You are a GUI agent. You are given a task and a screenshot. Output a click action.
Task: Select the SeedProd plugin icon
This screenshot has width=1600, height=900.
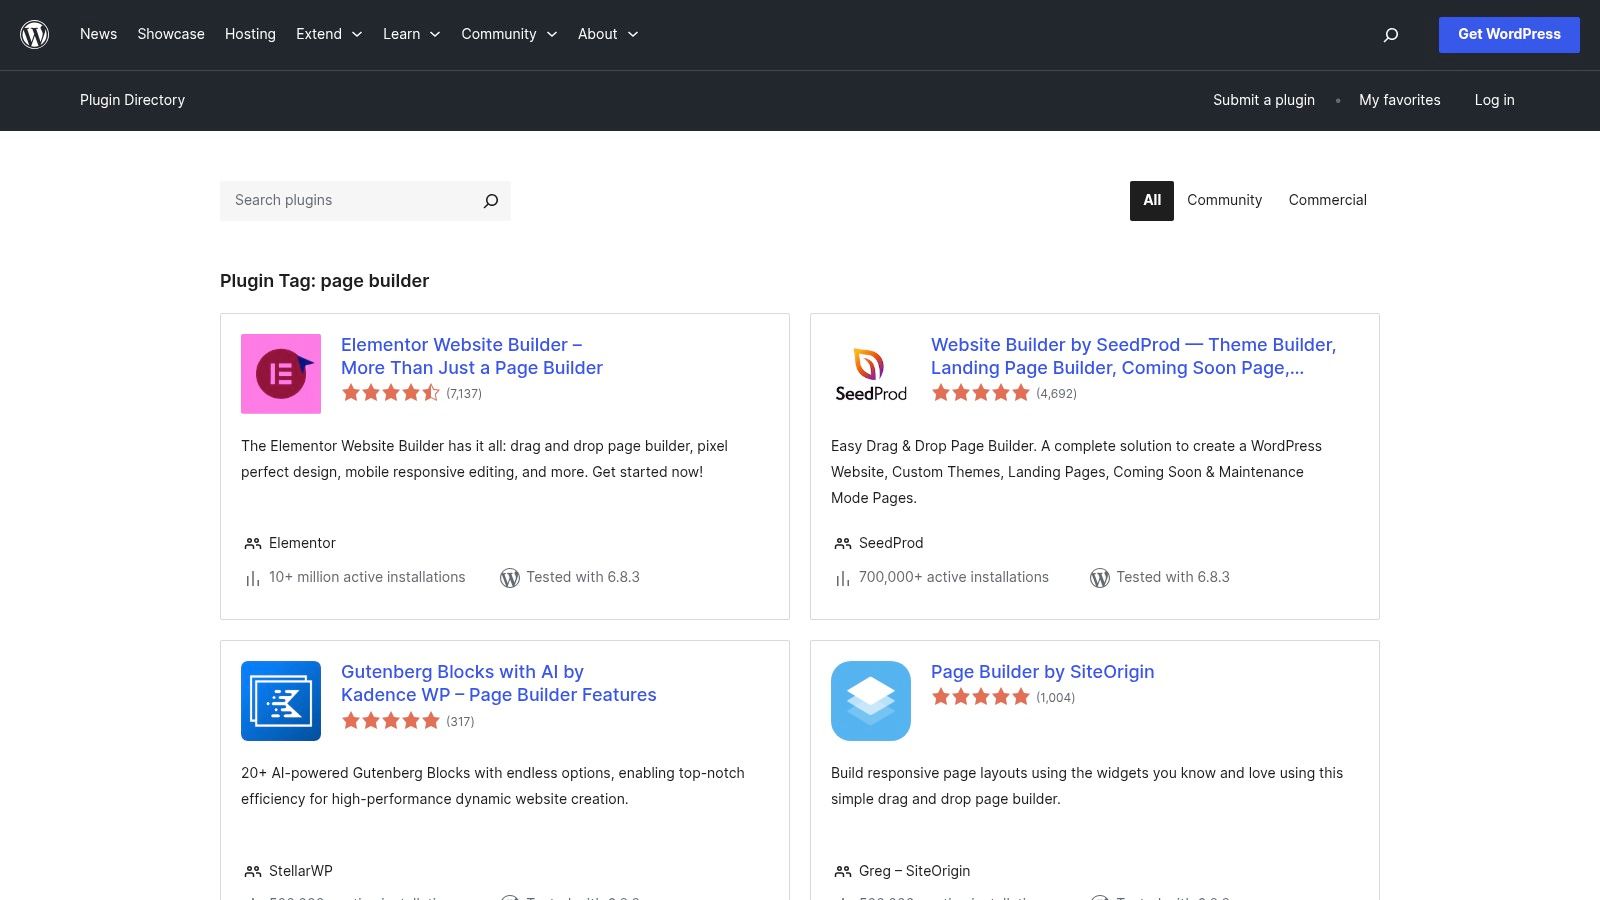click(870, 373)
